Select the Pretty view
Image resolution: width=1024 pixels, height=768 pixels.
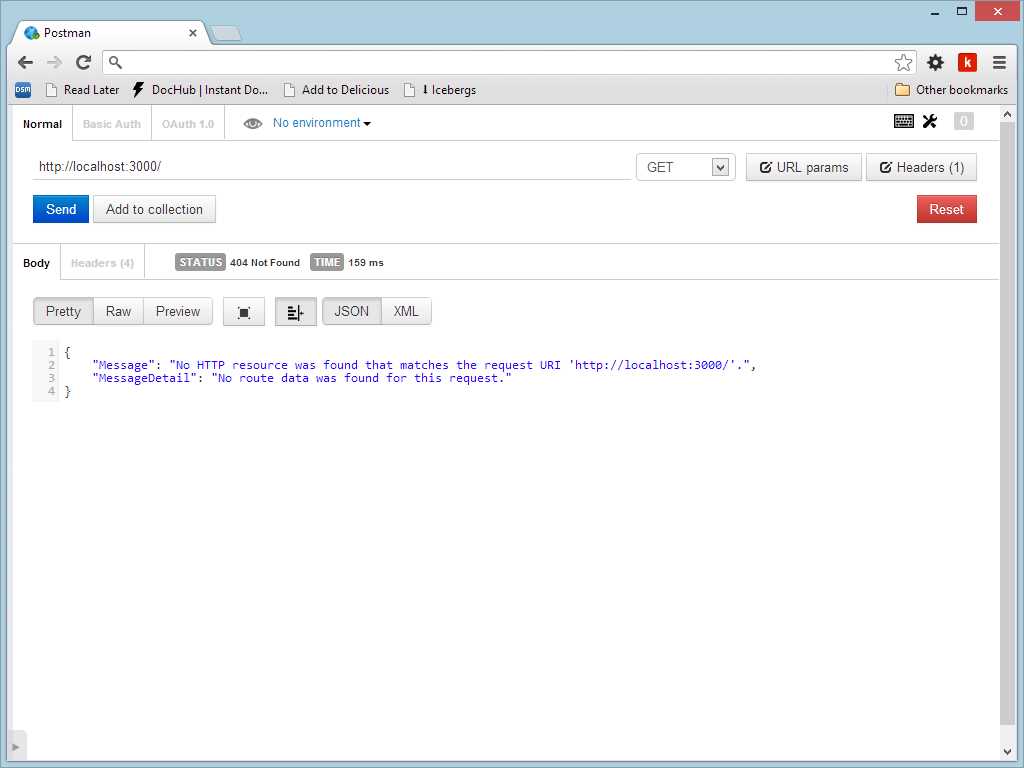[63, 312]
